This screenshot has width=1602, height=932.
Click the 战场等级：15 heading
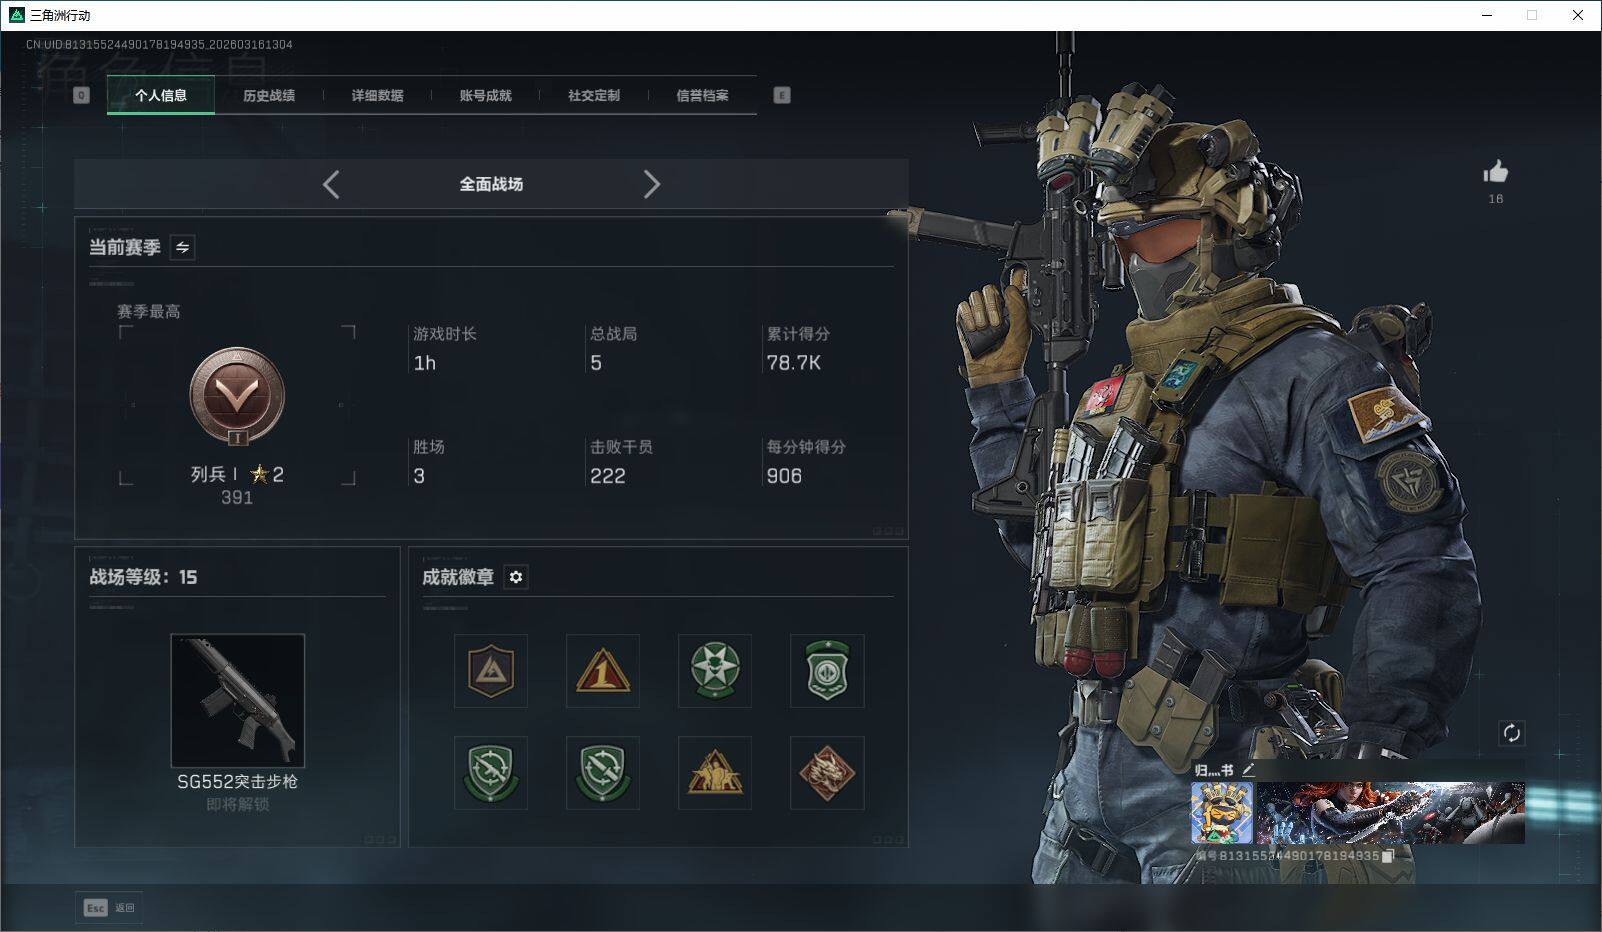point(143,577)
